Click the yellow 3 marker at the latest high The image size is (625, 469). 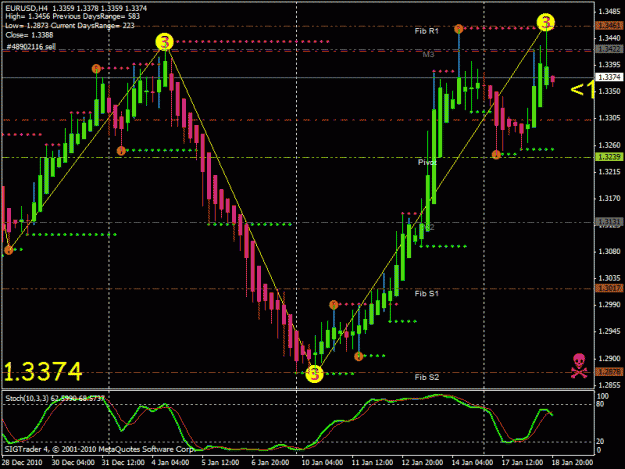(x=546, y=22)
